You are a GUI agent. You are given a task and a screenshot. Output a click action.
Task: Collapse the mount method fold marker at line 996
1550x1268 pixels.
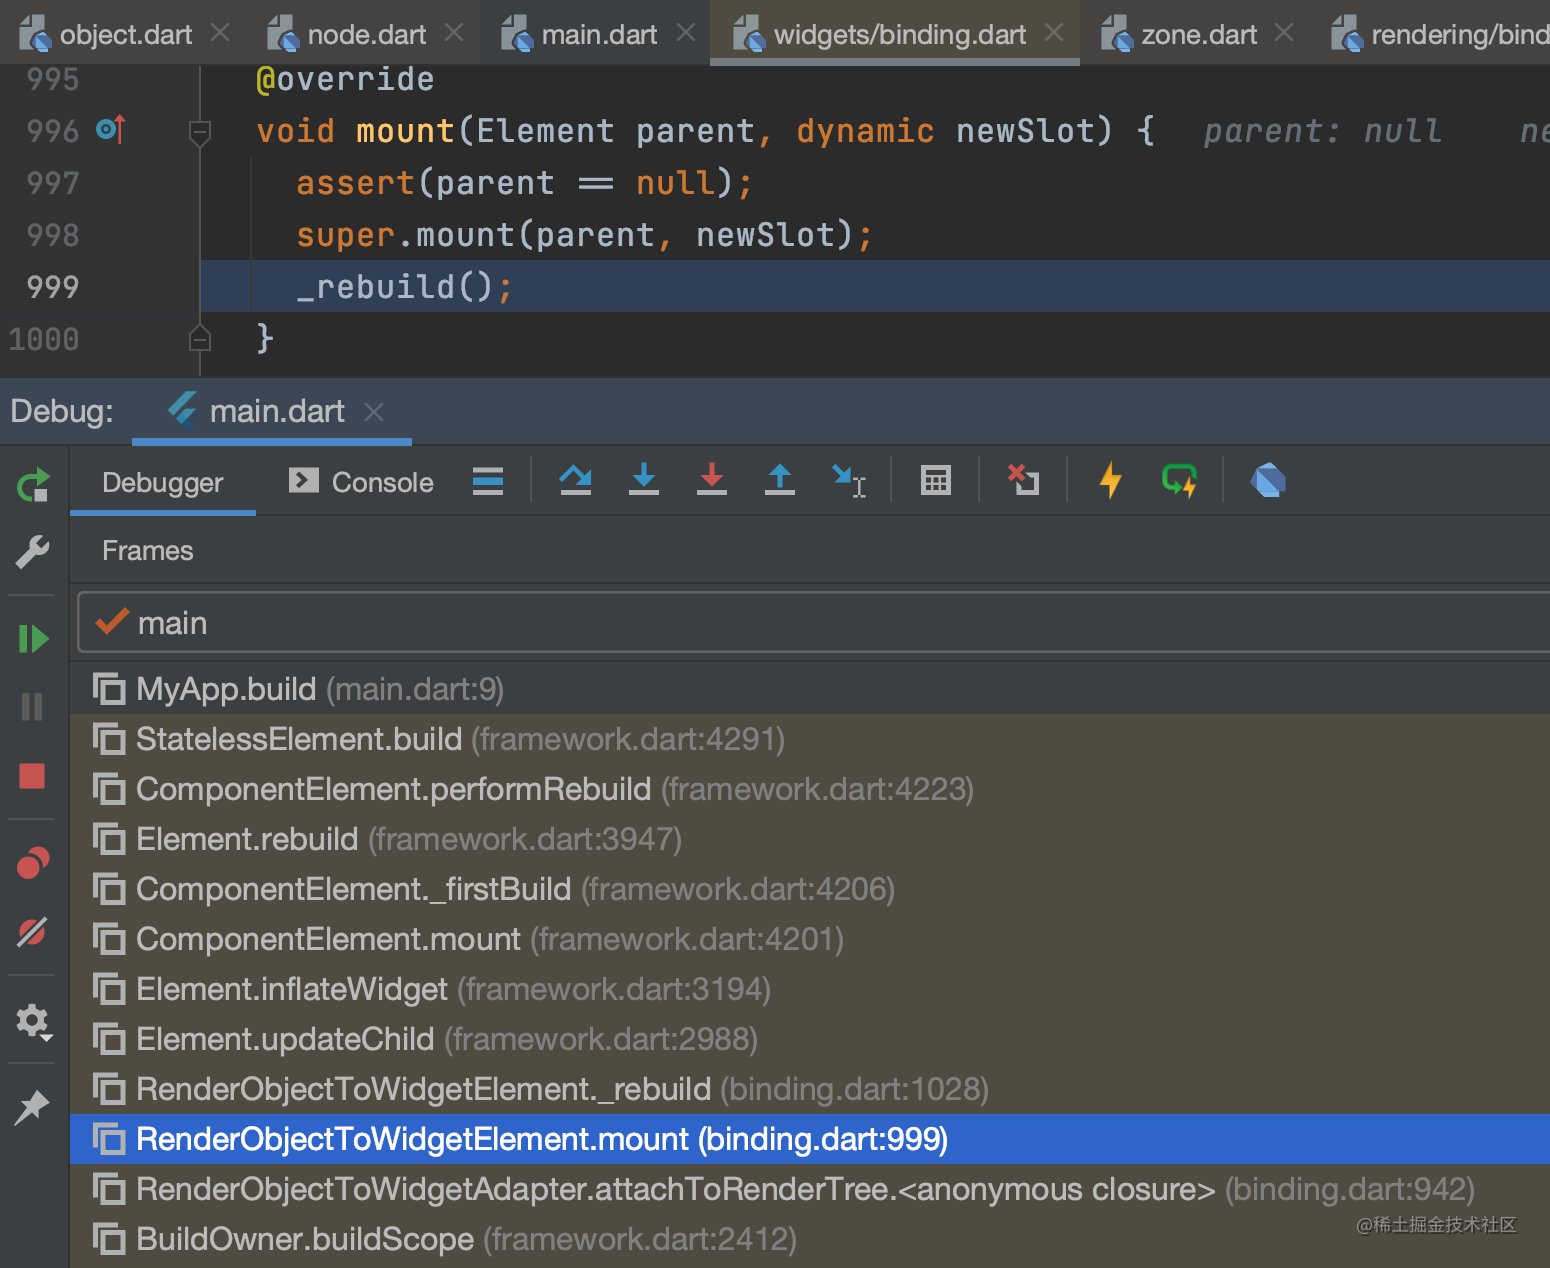point(200,131)
